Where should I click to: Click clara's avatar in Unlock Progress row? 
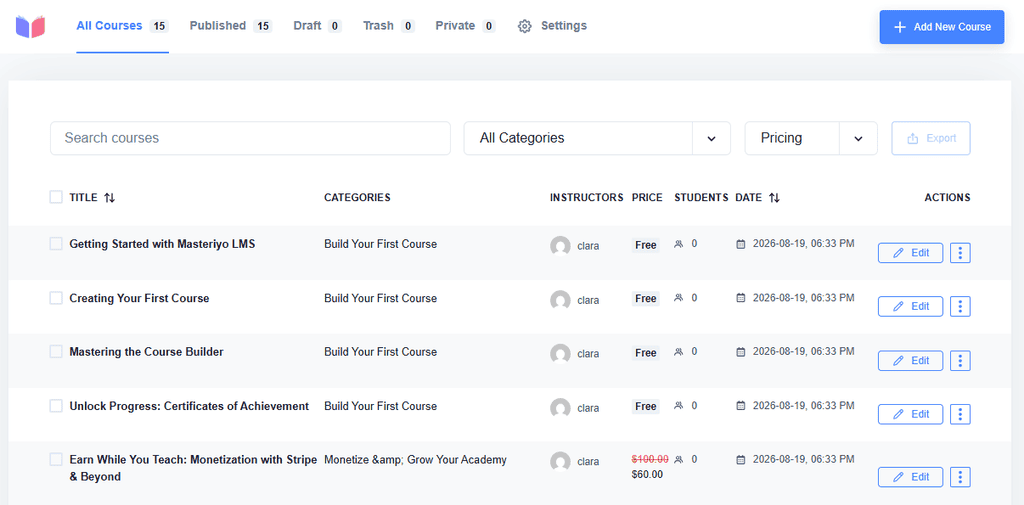pos(560,408)
